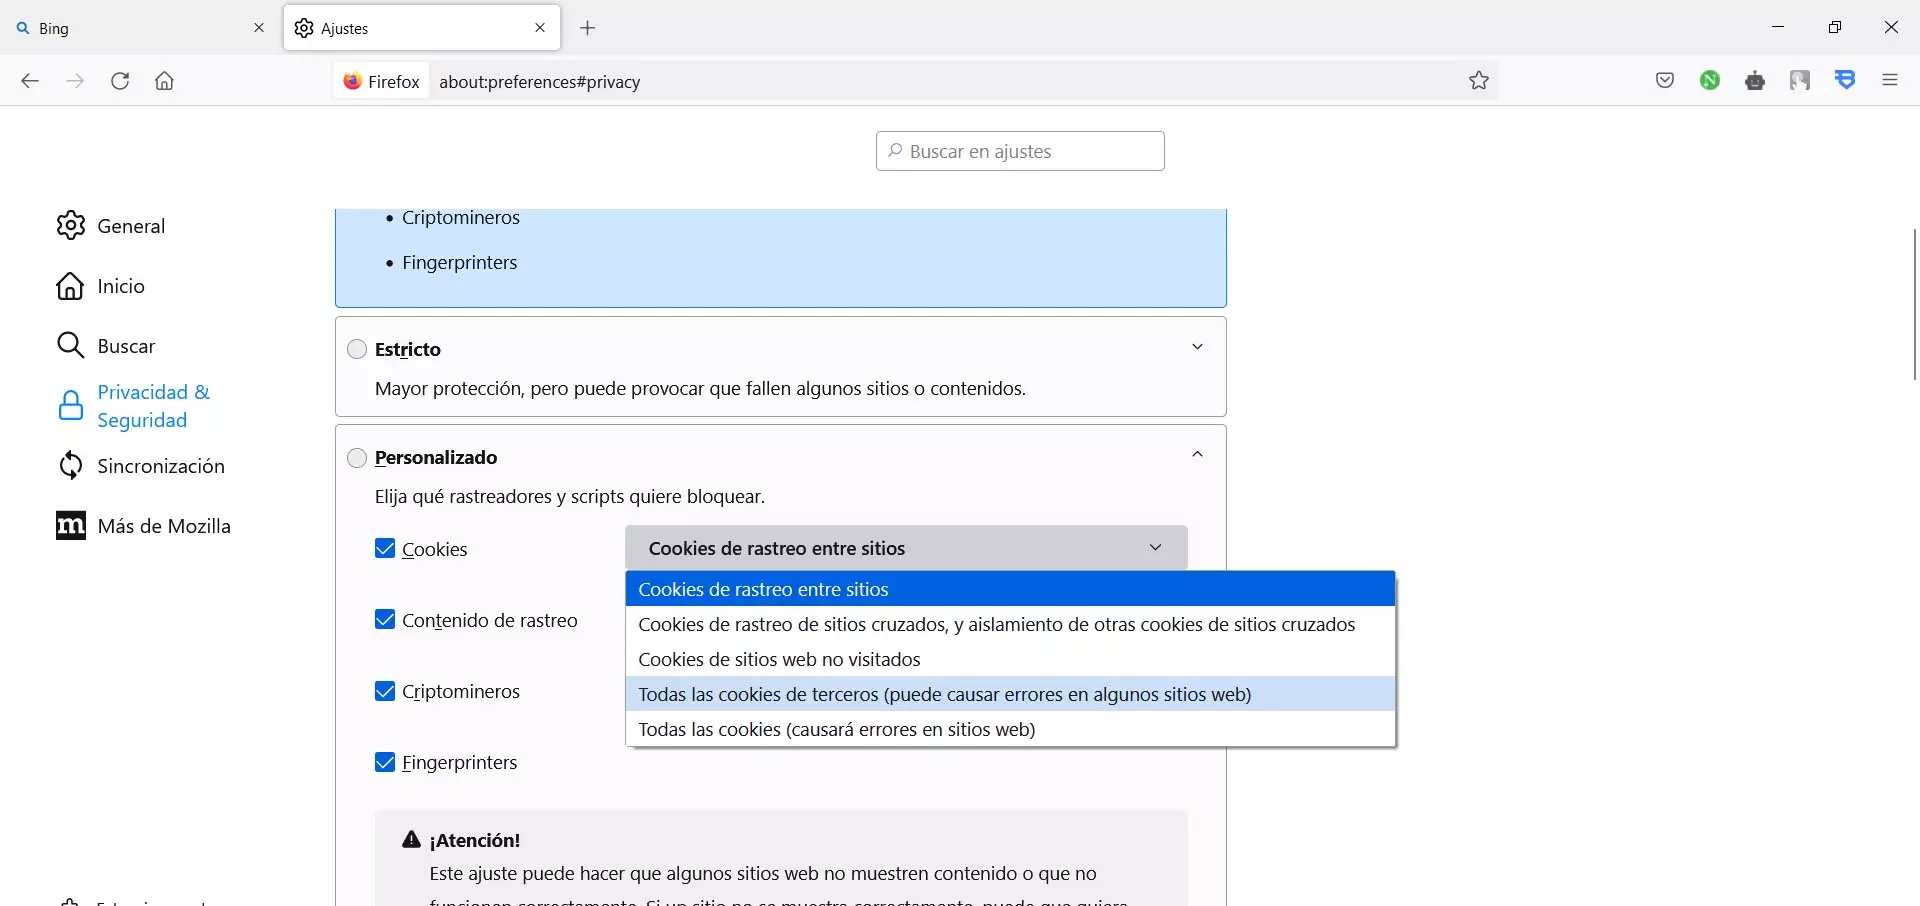Image resolution: width=1920 pixels, height=906 pixels.
Task: Click the 'Buscar en ajustes' search field
Action: pos(1020,151)
